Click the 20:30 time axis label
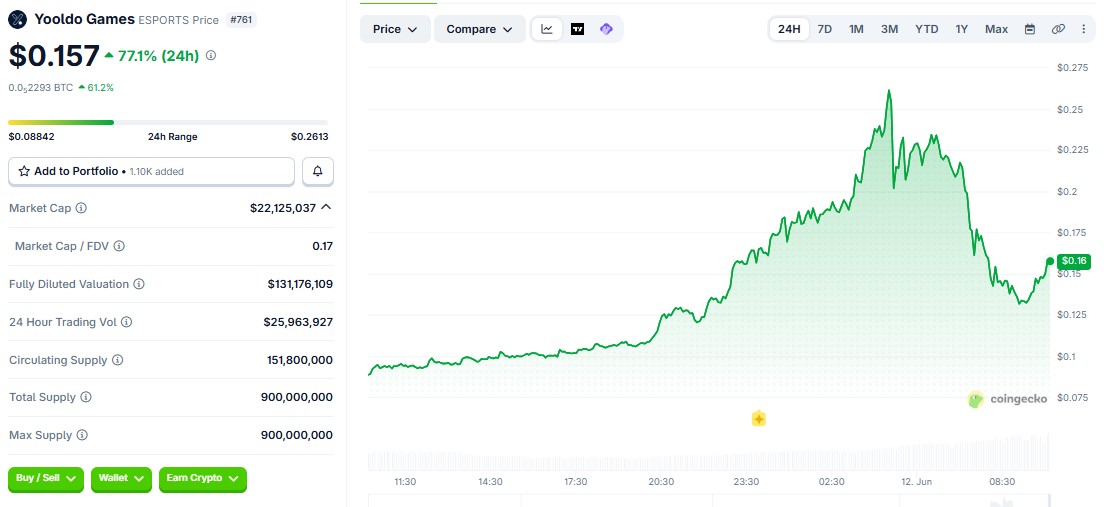Viewport: 1106px width, 507px height. pos(661,482)
